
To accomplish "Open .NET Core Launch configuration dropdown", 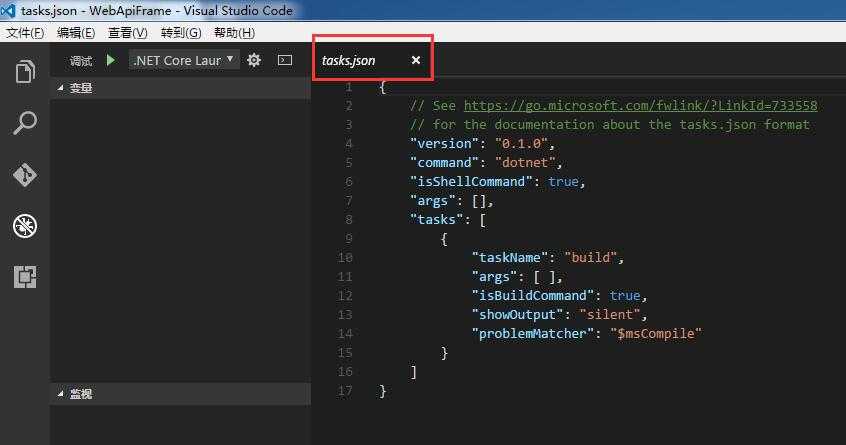I will [183, 60].
